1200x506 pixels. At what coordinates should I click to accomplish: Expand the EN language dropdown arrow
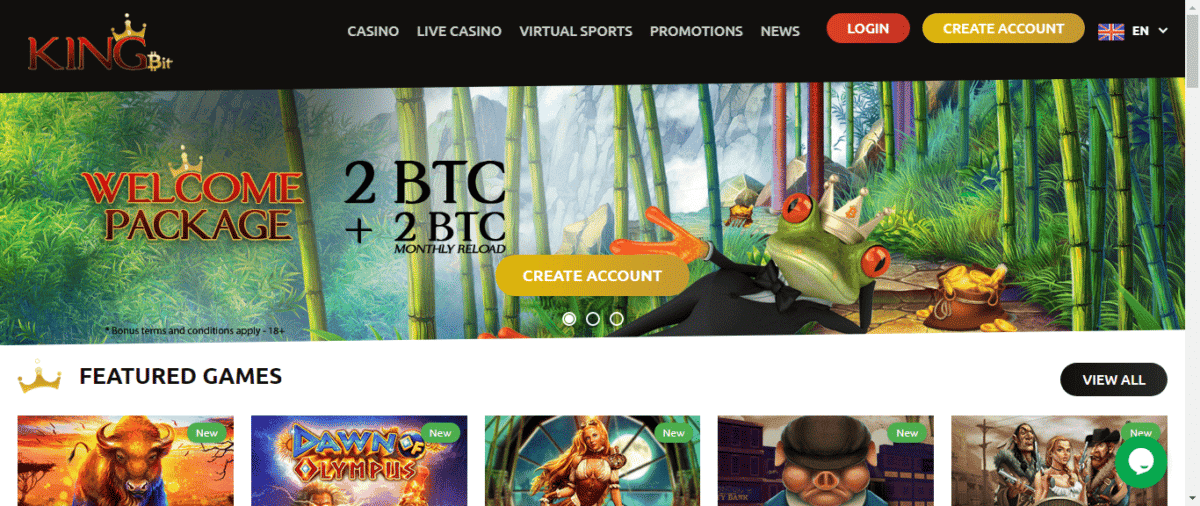1163,31
